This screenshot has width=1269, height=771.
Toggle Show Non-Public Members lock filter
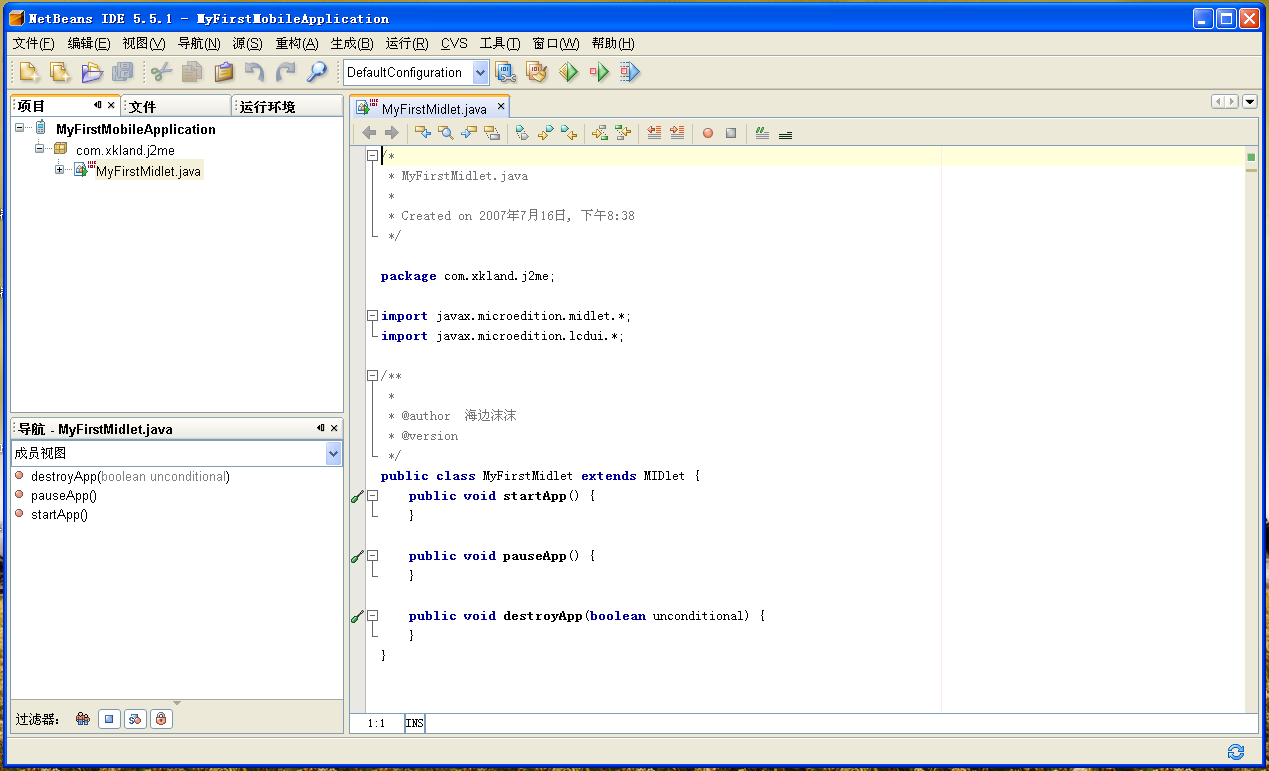[x=161, y=719]
